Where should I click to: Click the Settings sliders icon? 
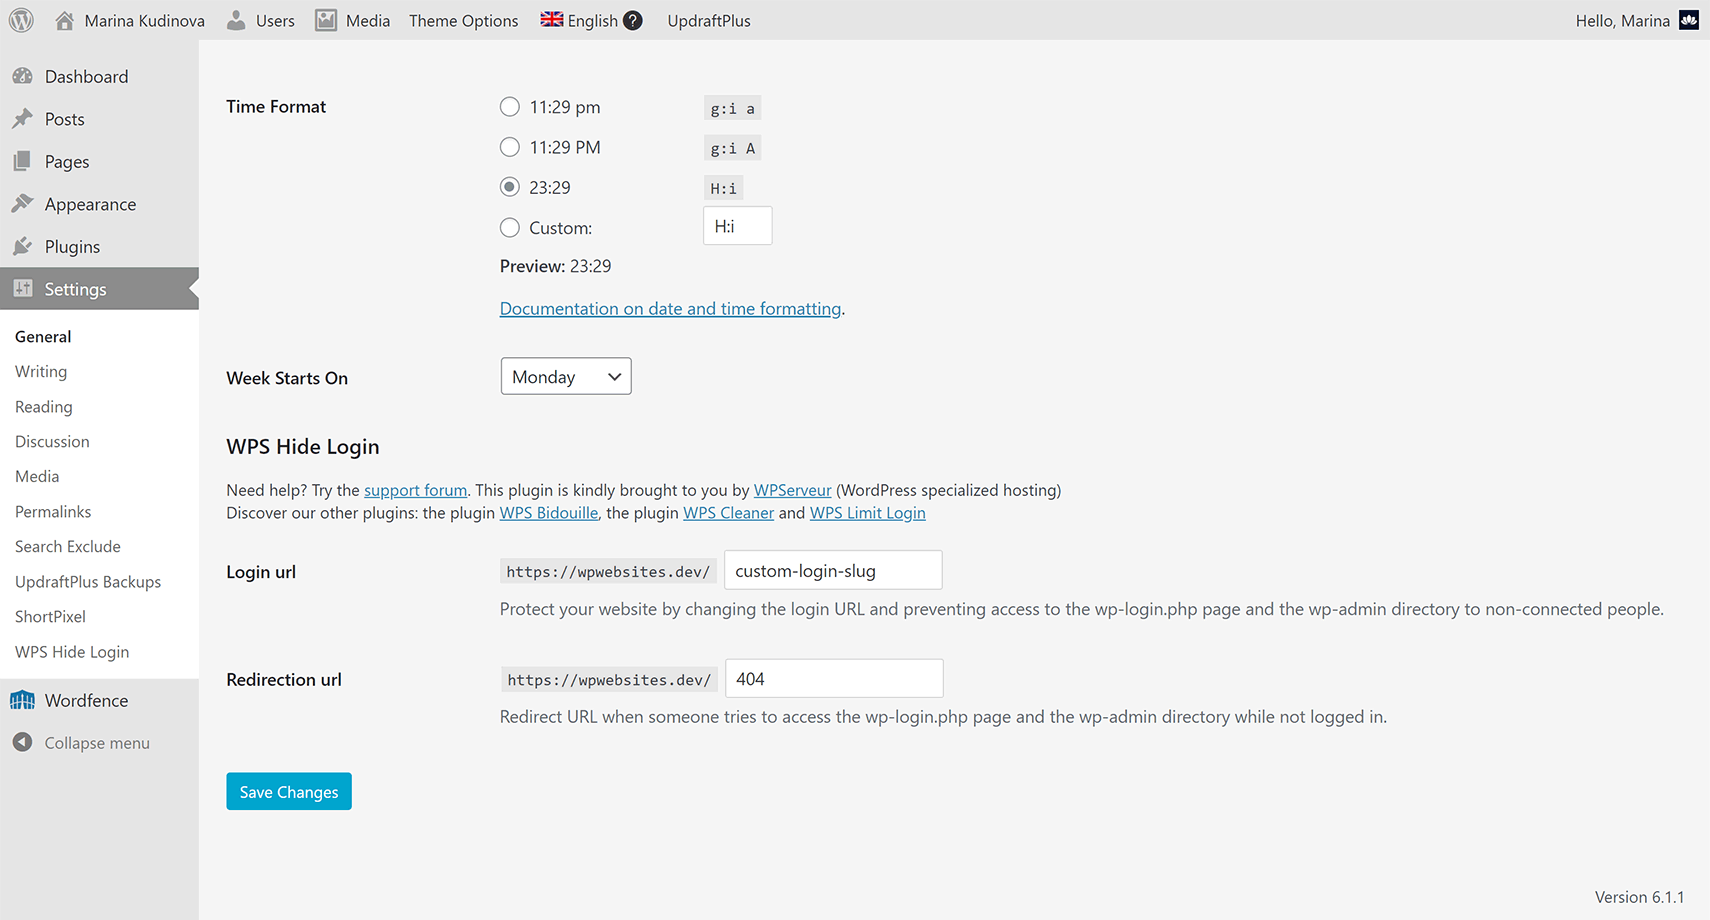point(22,288)
